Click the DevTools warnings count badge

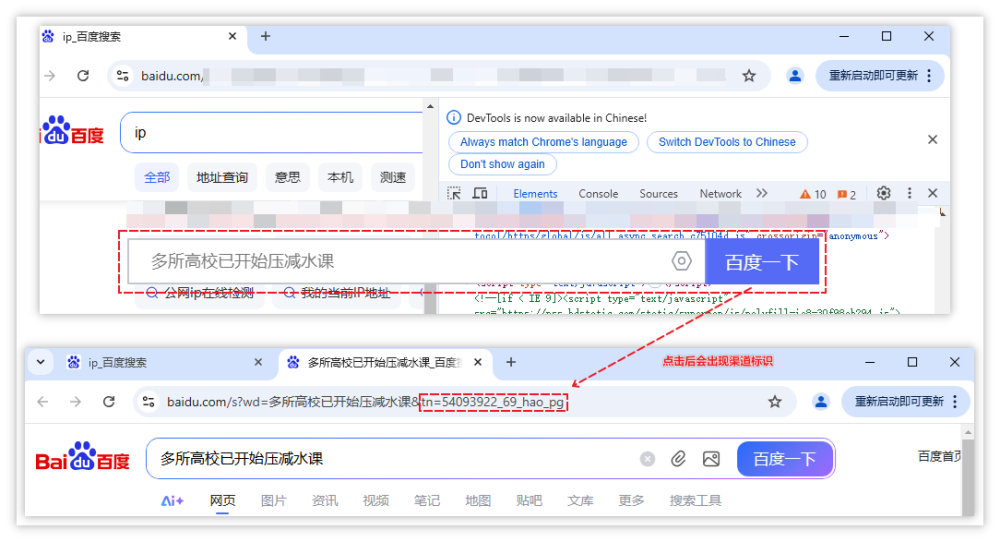(813, 194)
